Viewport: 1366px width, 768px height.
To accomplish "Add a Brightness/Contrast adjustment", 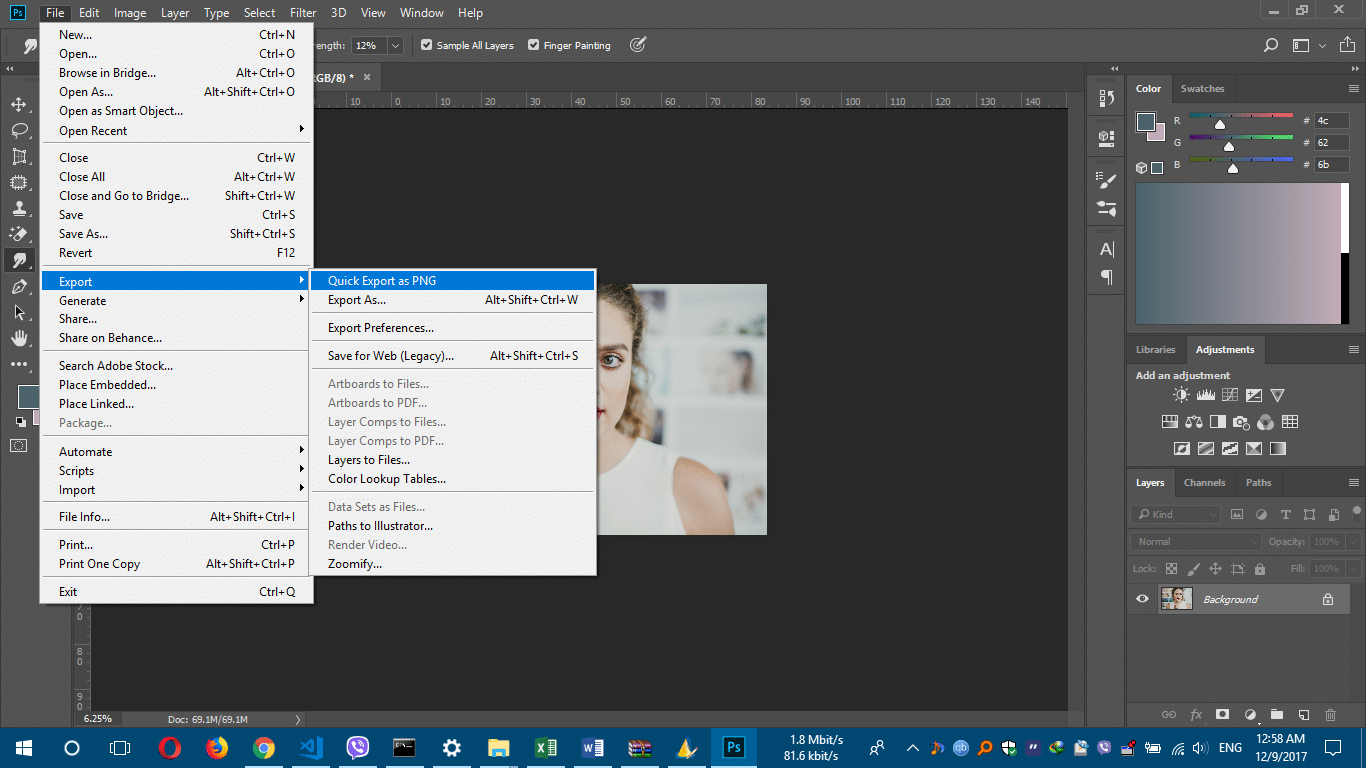I will pyautogui.click(x=1181, y=395).
